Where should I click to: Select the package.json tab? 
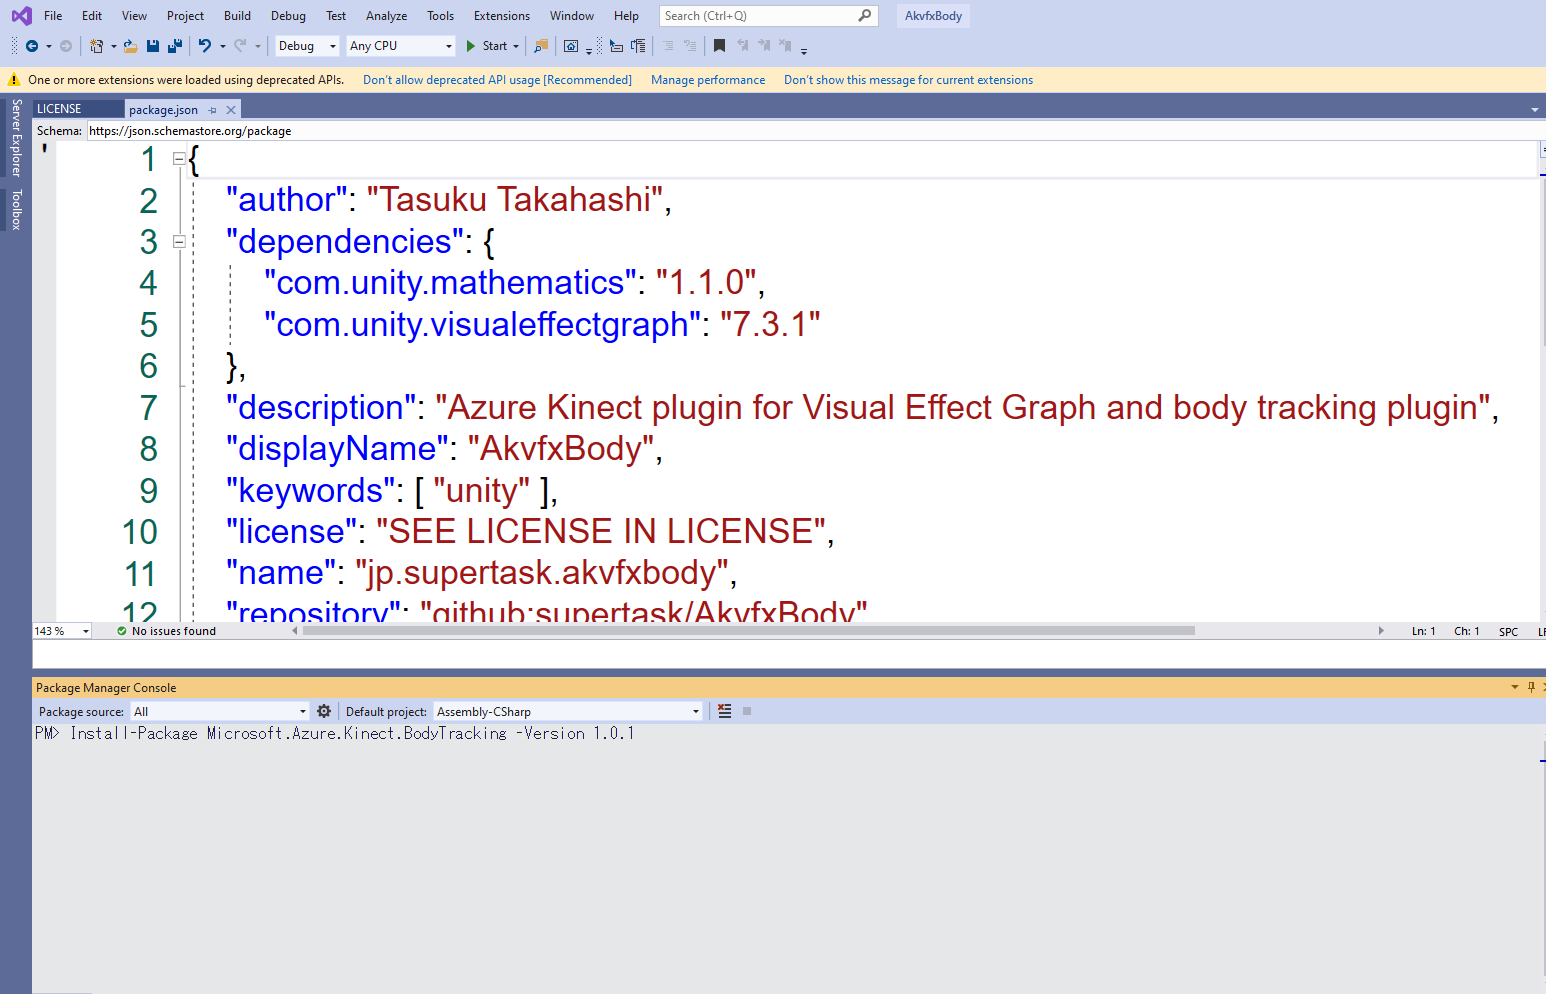click(x=163, y=110)
